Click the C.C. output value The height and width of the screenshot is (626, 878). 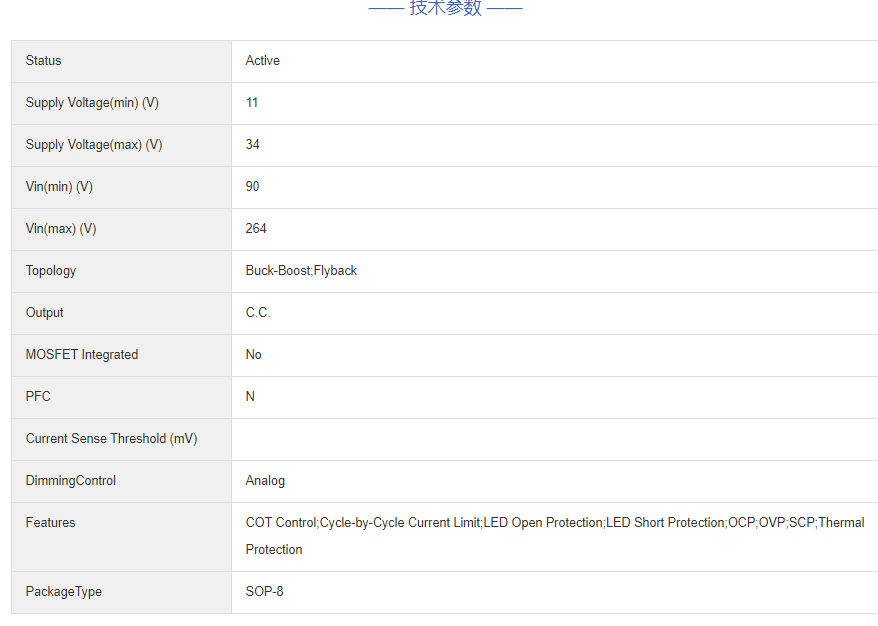pos(258,313)
